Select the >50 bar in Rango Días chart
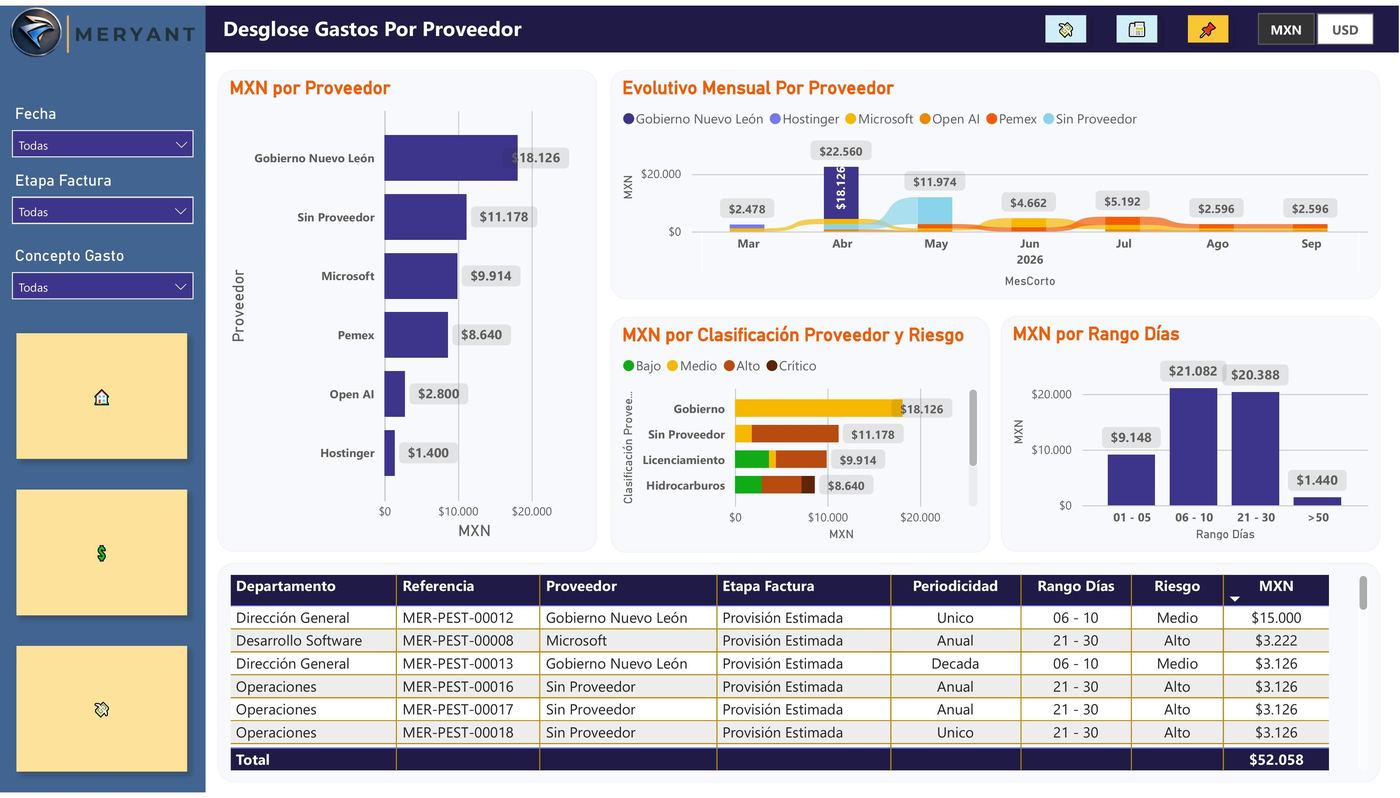Screen dimensions: 1400x798 (x=1317, y=501)
